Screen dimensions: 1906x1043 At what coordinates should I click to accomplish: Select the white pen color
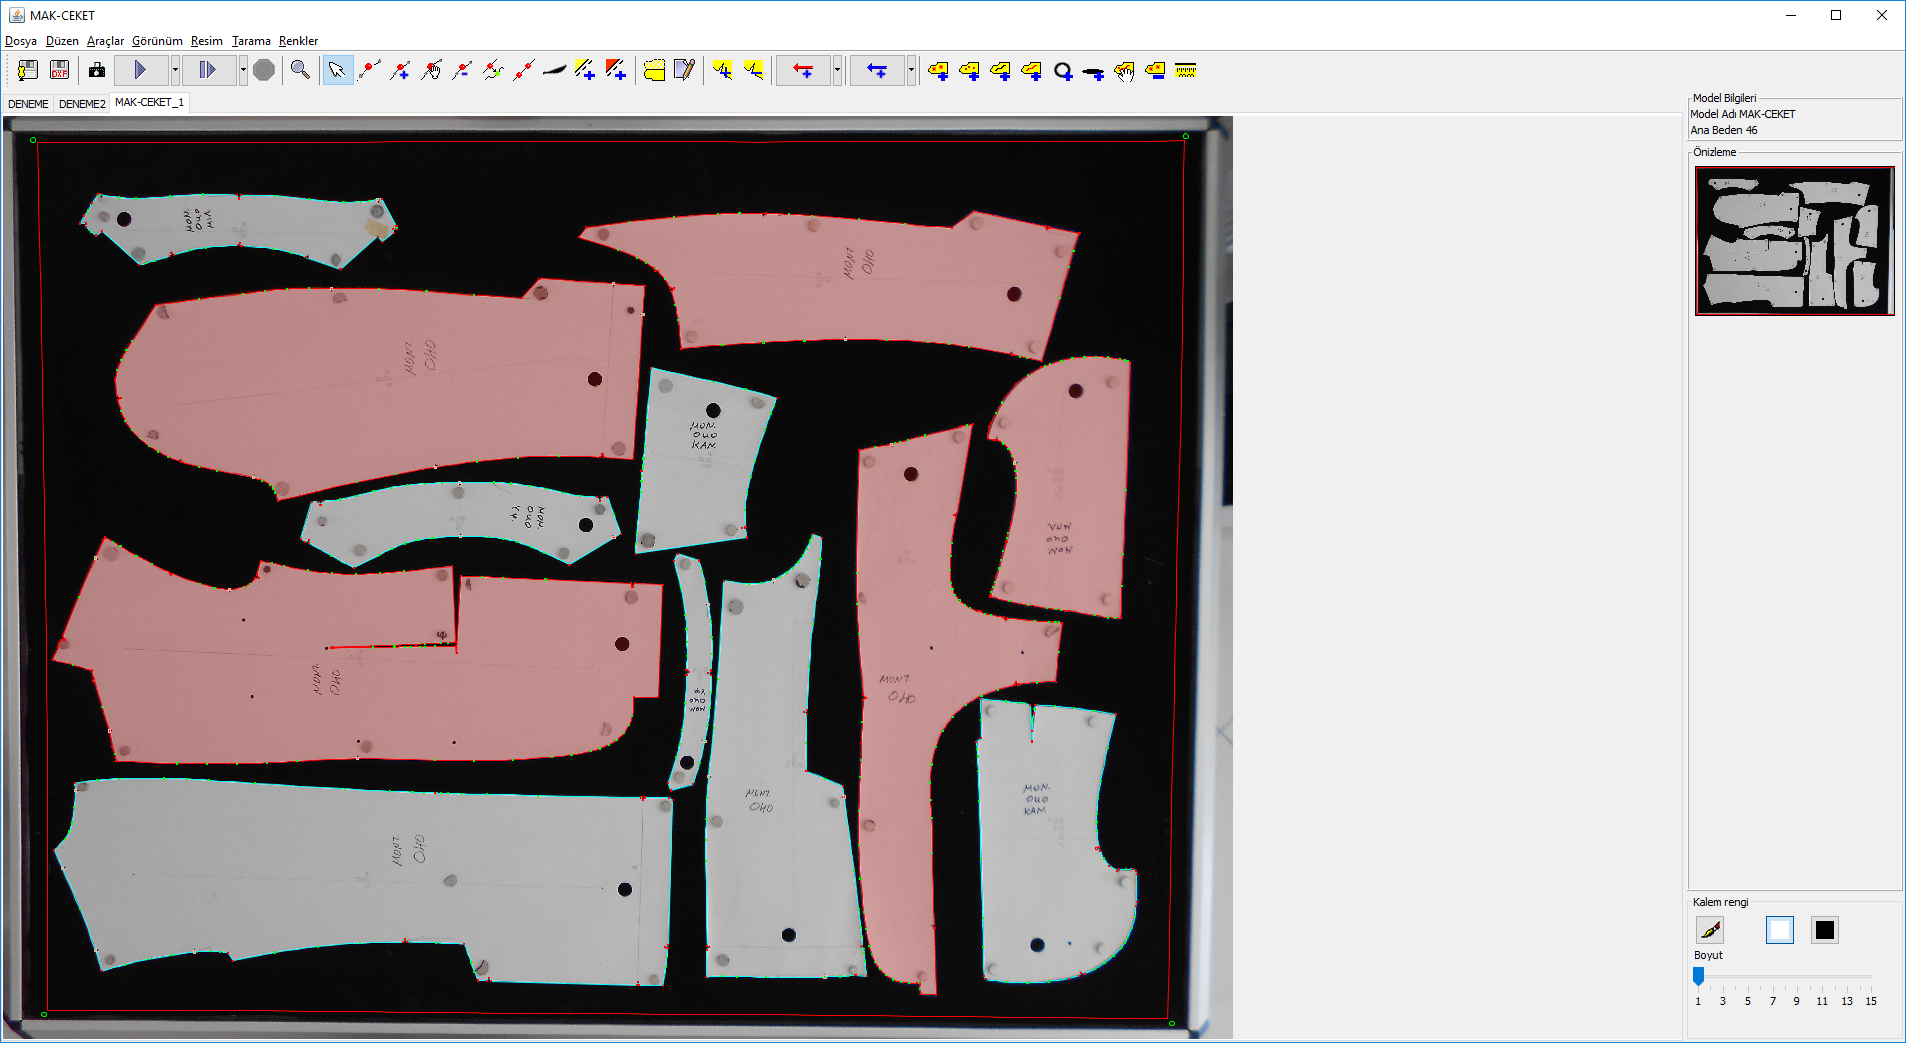coord(1779,930)
